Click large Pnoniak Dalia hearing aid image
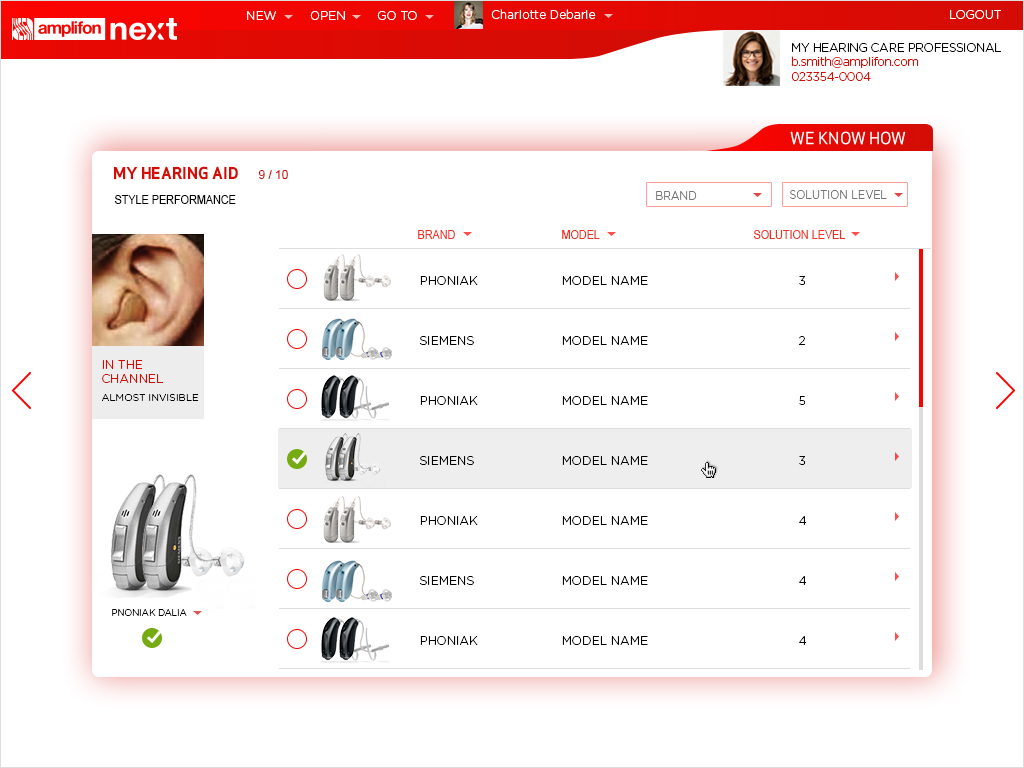Viewport: 1024px width, 768px height. pyautogui.click(x=178, y=534)
